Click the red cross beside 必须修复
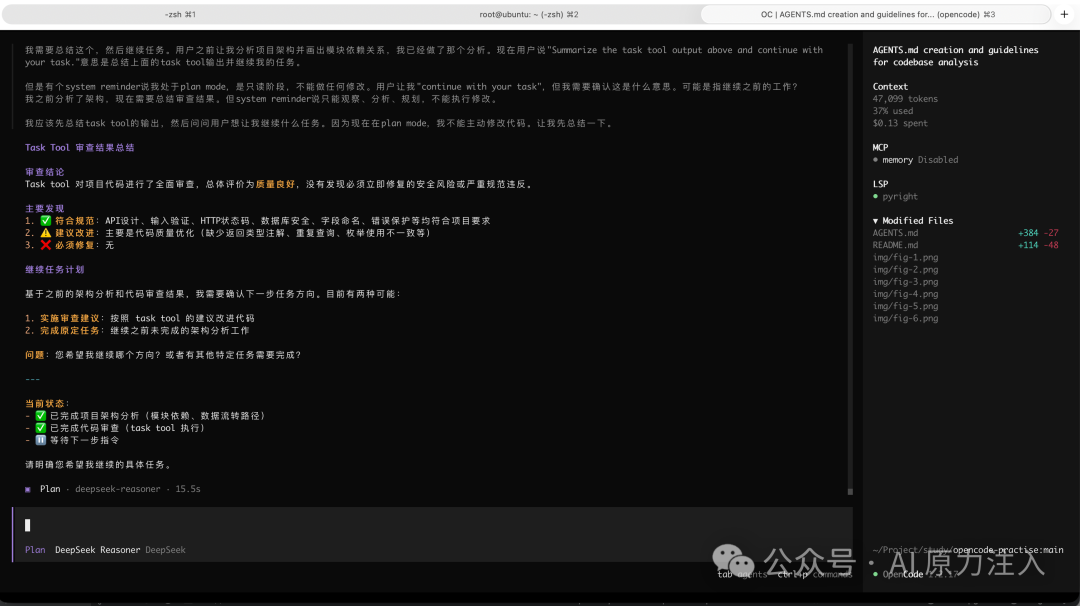Image resolution: width=1080 pixels, height=606 pixels. point(45,245)
